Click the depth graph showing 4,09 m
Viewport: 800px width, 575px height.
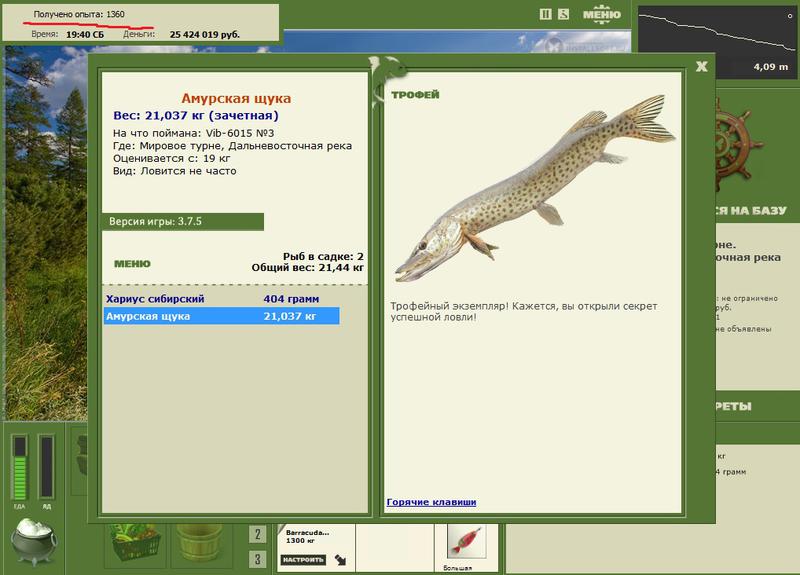tap(717, 42)
